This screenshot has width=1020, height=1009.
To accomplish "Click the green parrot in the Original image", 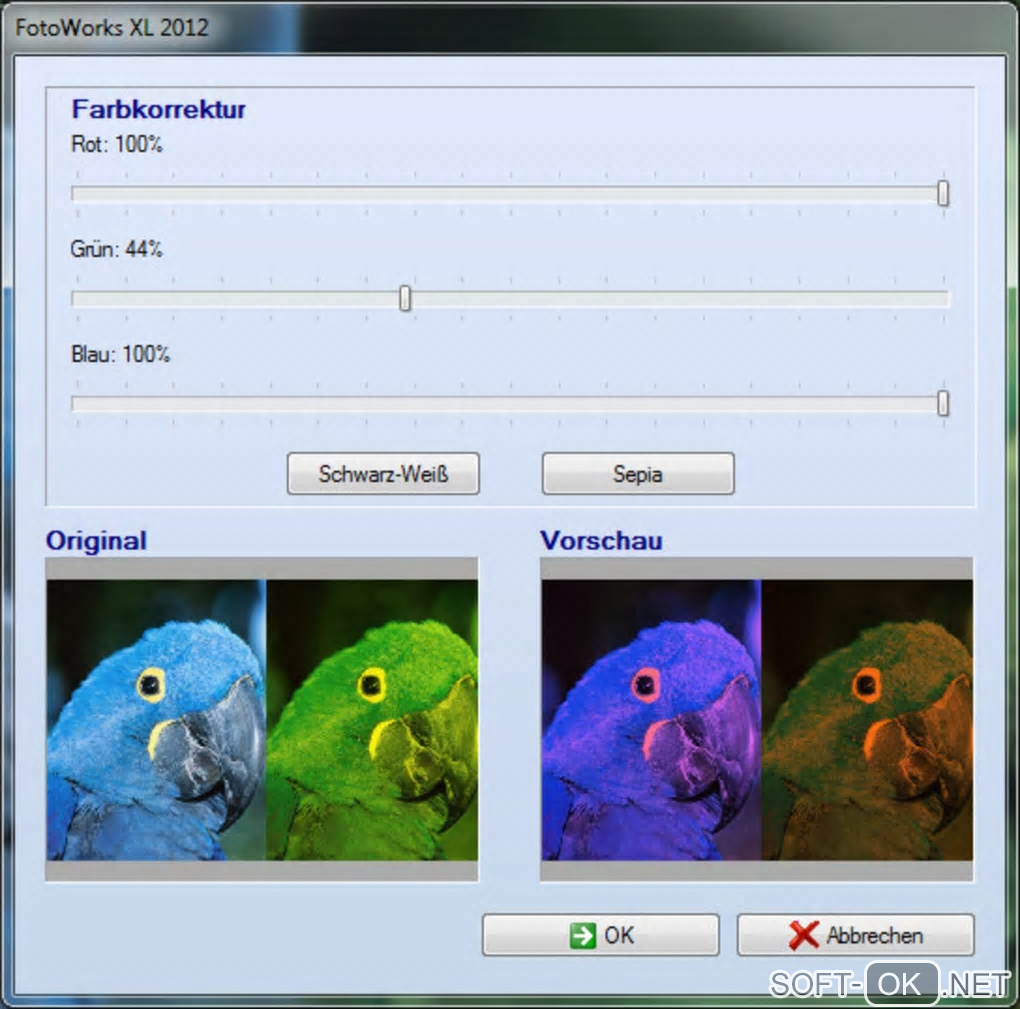I will coord(372,720).
